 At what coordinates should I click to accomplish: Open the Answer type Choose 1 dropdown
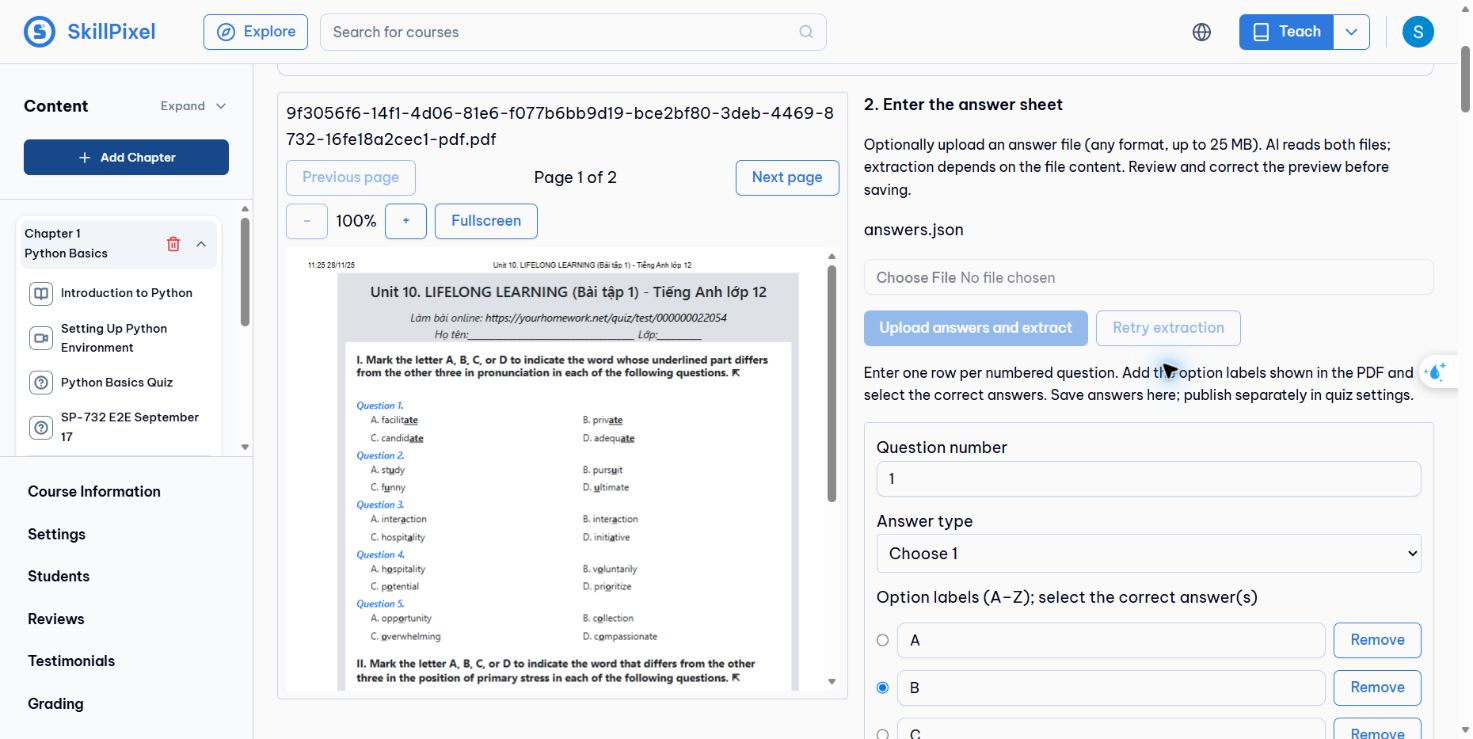click(1148, 554)
